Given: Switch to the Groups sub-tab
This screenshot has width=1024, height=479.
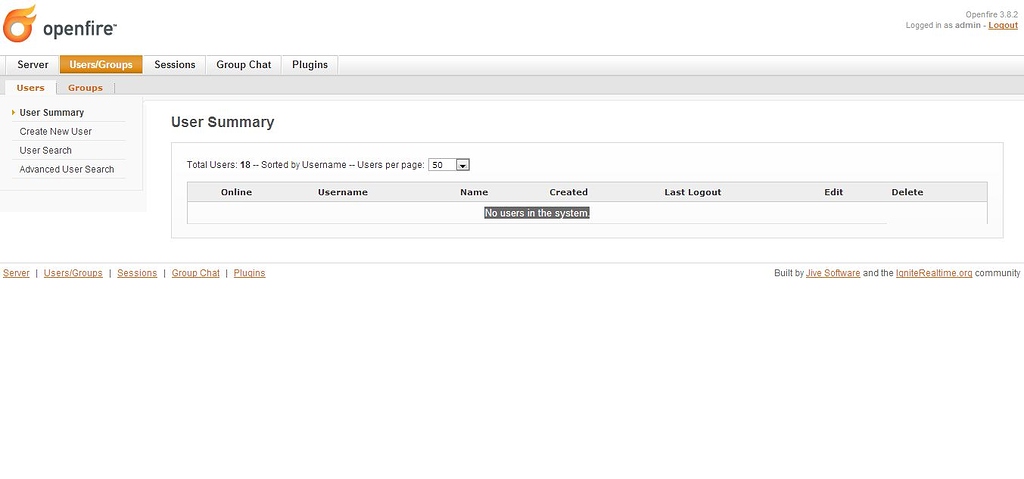Looking at the screenshot, I should click(85, 88).
